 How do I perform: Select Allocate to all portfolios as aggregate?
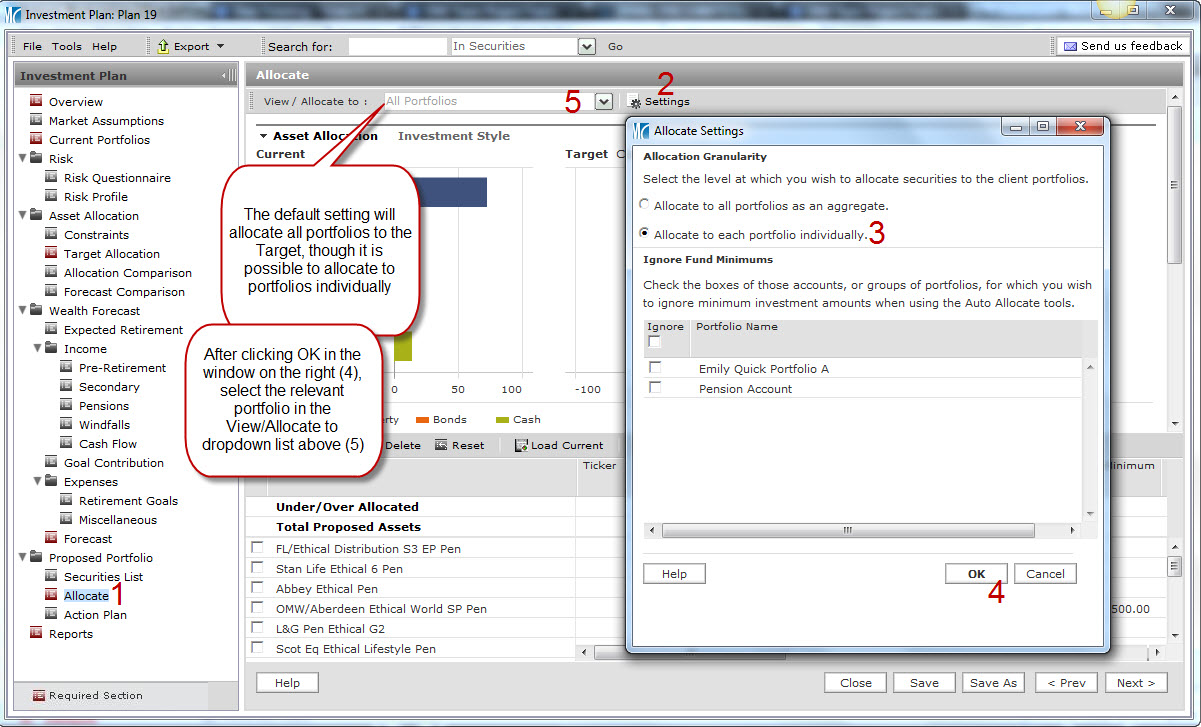(x=644, y=205)
